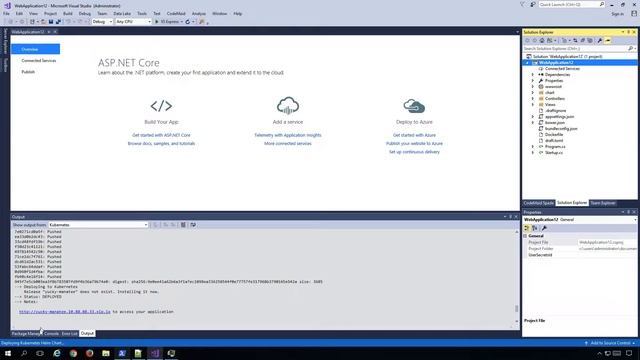640x360 pixels.
Task: Click the Save toolbar icon
Action: pos(51,22)
